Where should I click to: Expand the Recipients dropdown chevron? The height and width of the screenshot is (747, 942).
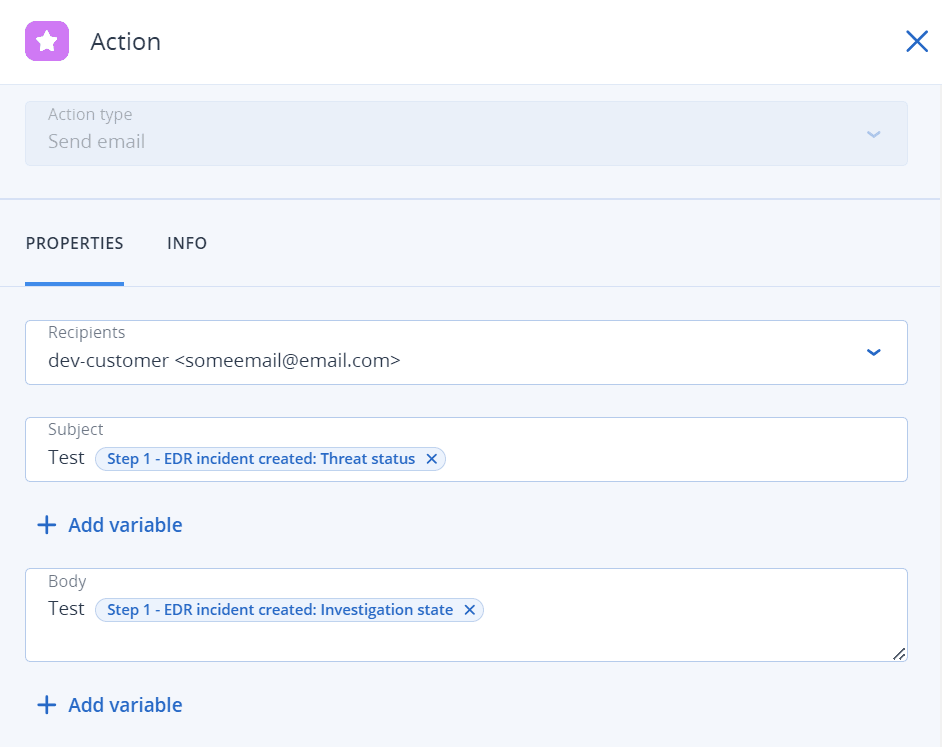click(x=873, y=352)
